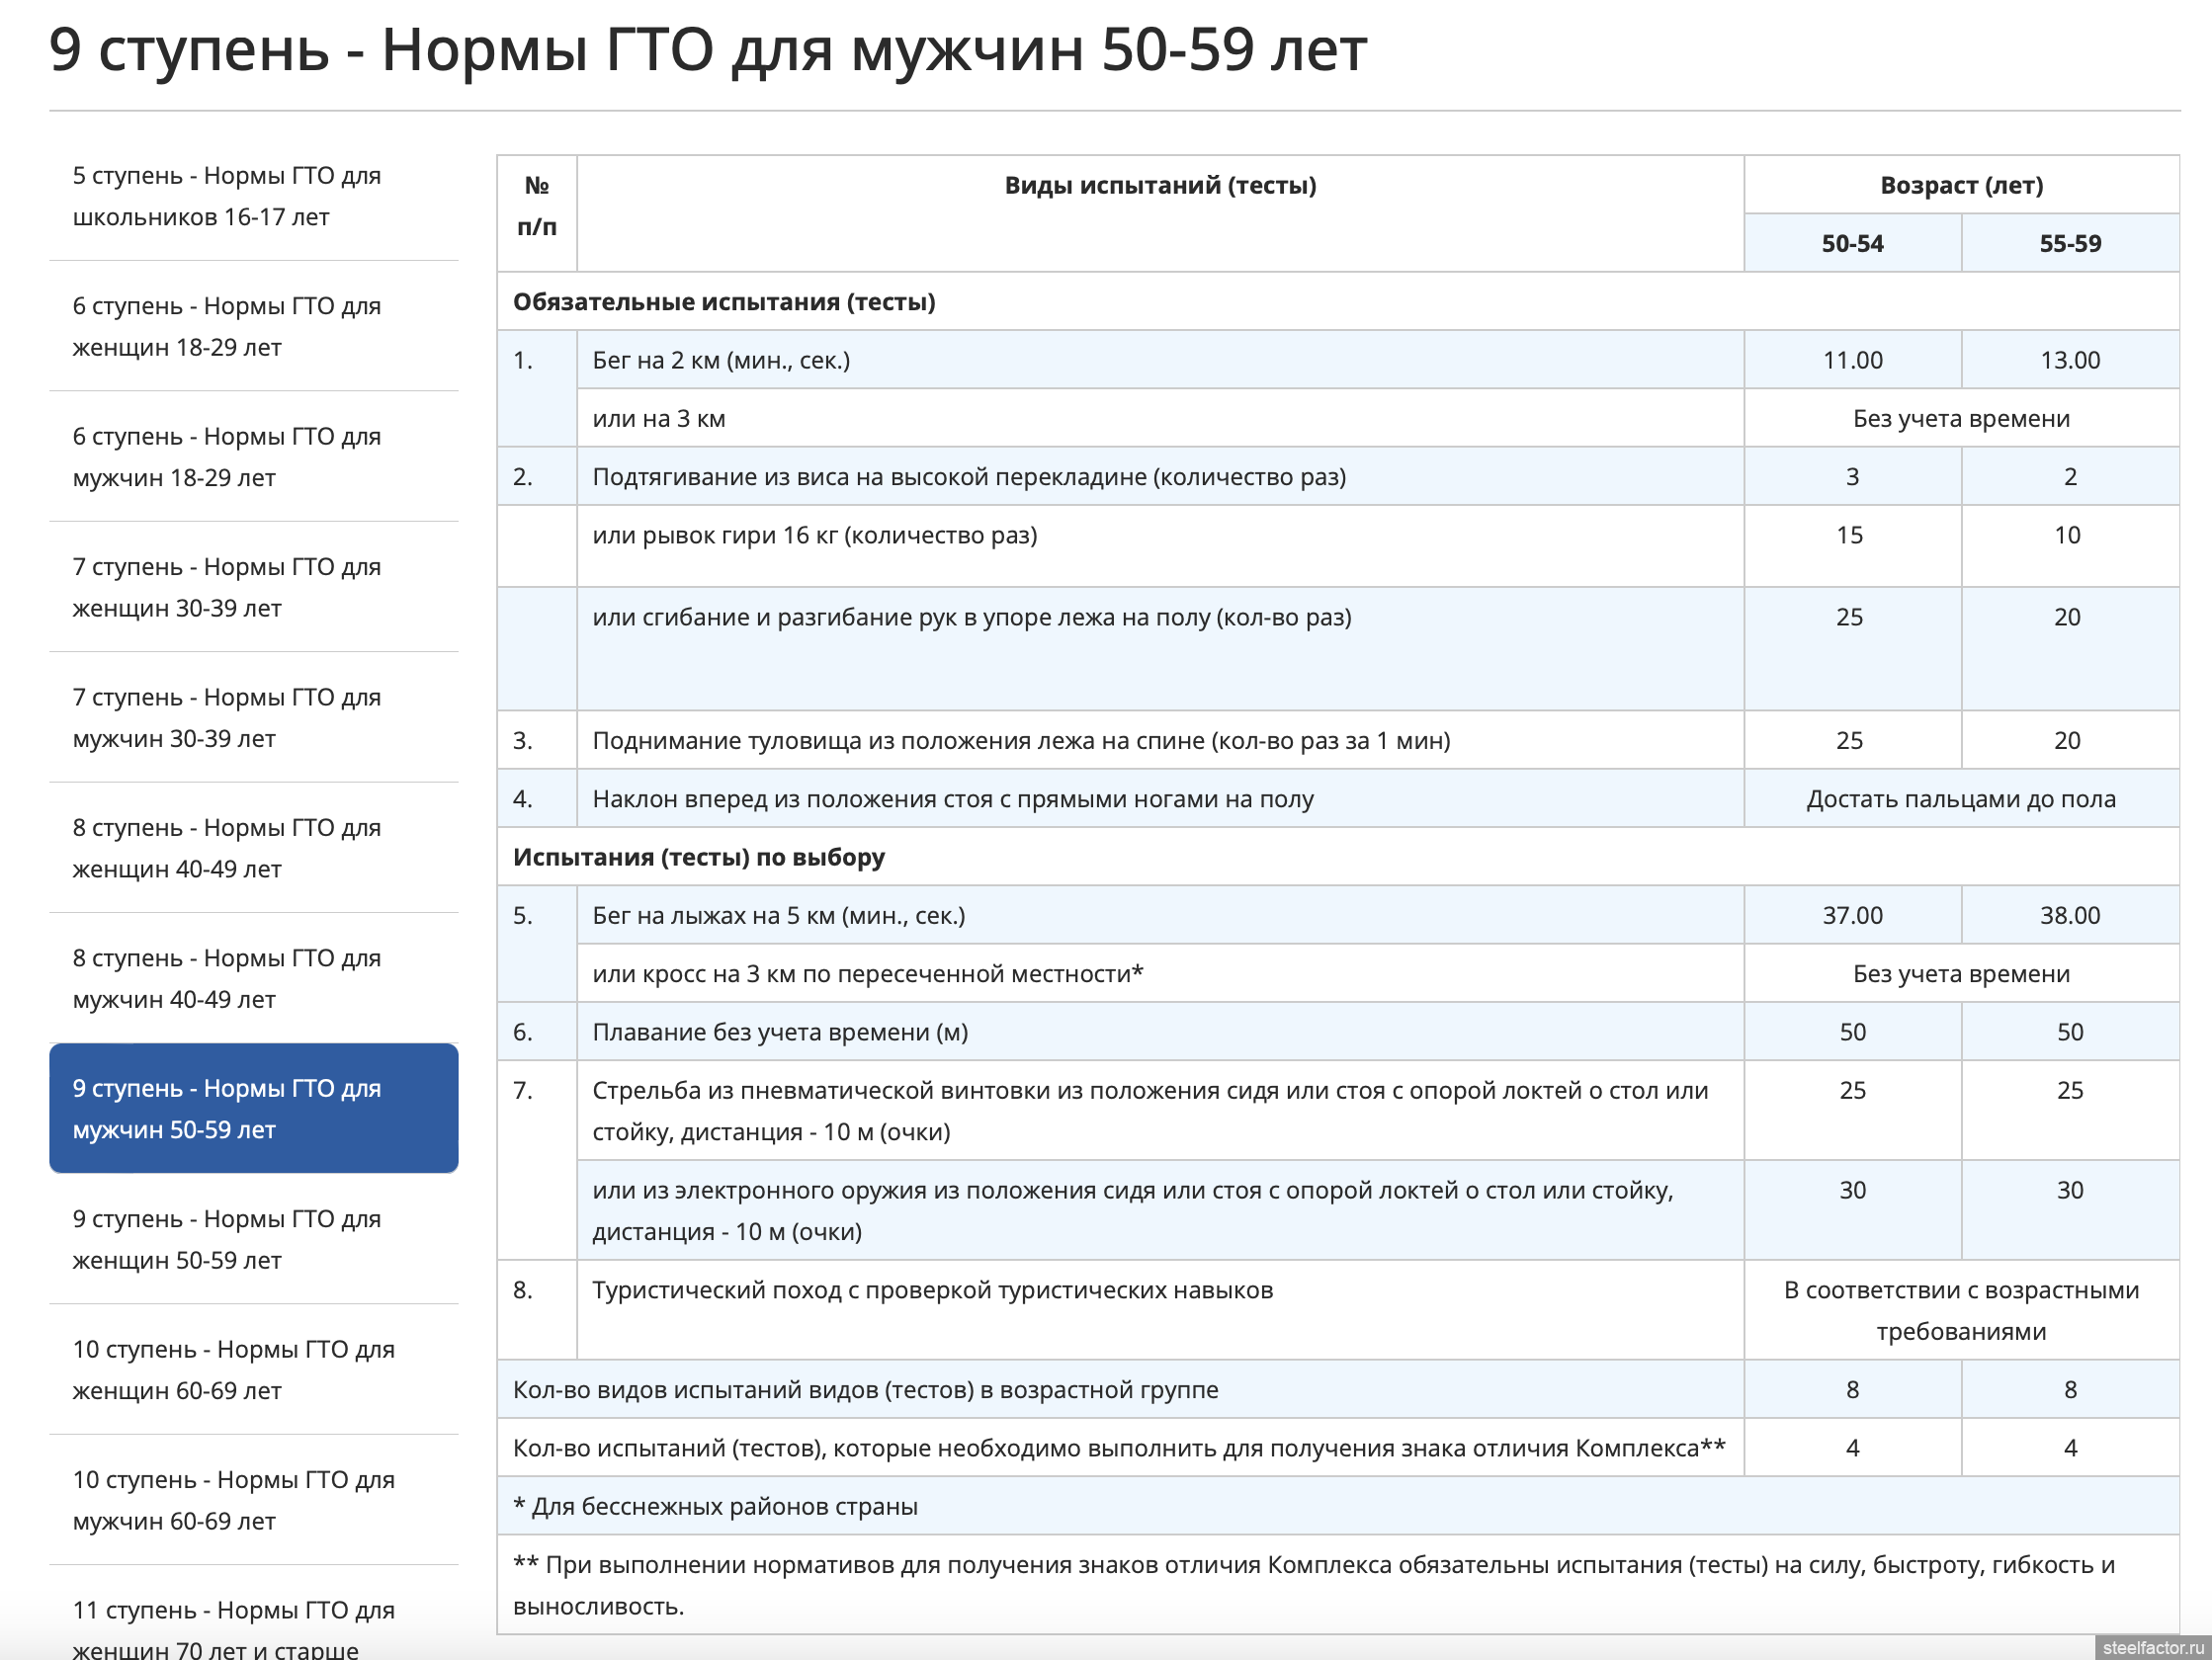The height and width of the screenshot is (1660, 2212).
Task: Click Туристический поход row label
Action: (x=932, y=1290)
